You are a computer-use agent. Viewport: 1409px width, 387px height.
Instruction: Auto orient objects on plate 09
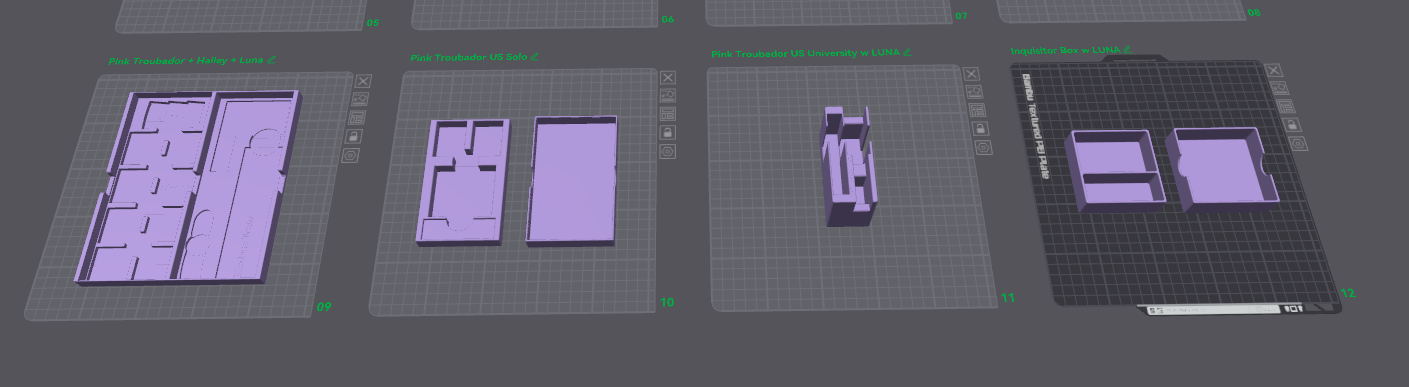tap(359, 99)
